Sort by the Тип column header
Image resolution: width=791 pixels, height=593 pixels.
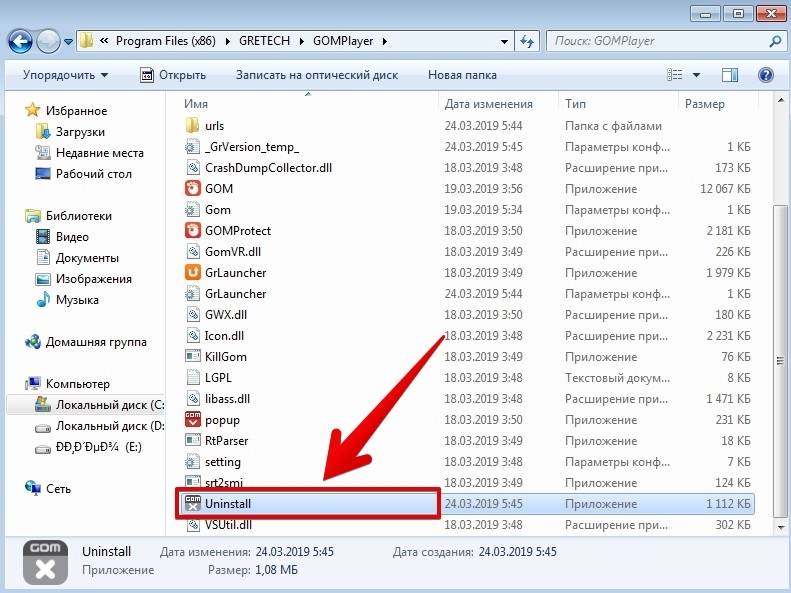[x=575, y=104]
